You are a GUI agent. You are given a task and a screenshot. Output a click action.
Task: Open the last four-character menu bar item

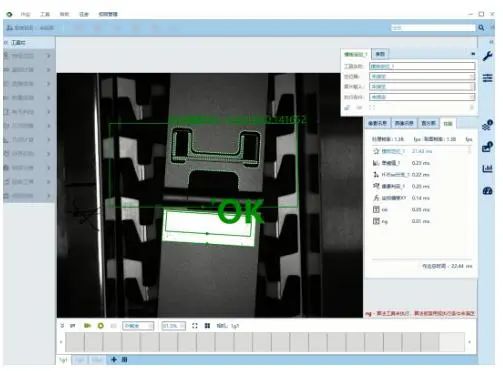[108, 14]
